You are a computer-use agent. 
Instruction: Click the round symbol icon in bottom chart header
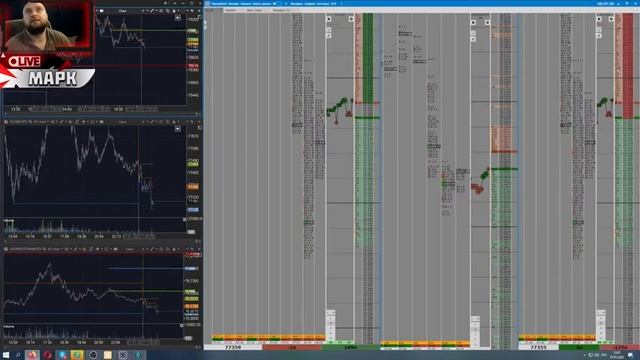click(6, 249)
